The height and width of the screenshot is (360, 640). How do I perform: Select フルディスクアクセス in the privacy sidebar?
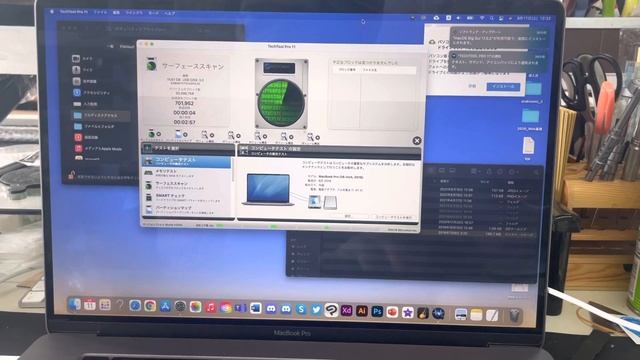coord(101,116)
